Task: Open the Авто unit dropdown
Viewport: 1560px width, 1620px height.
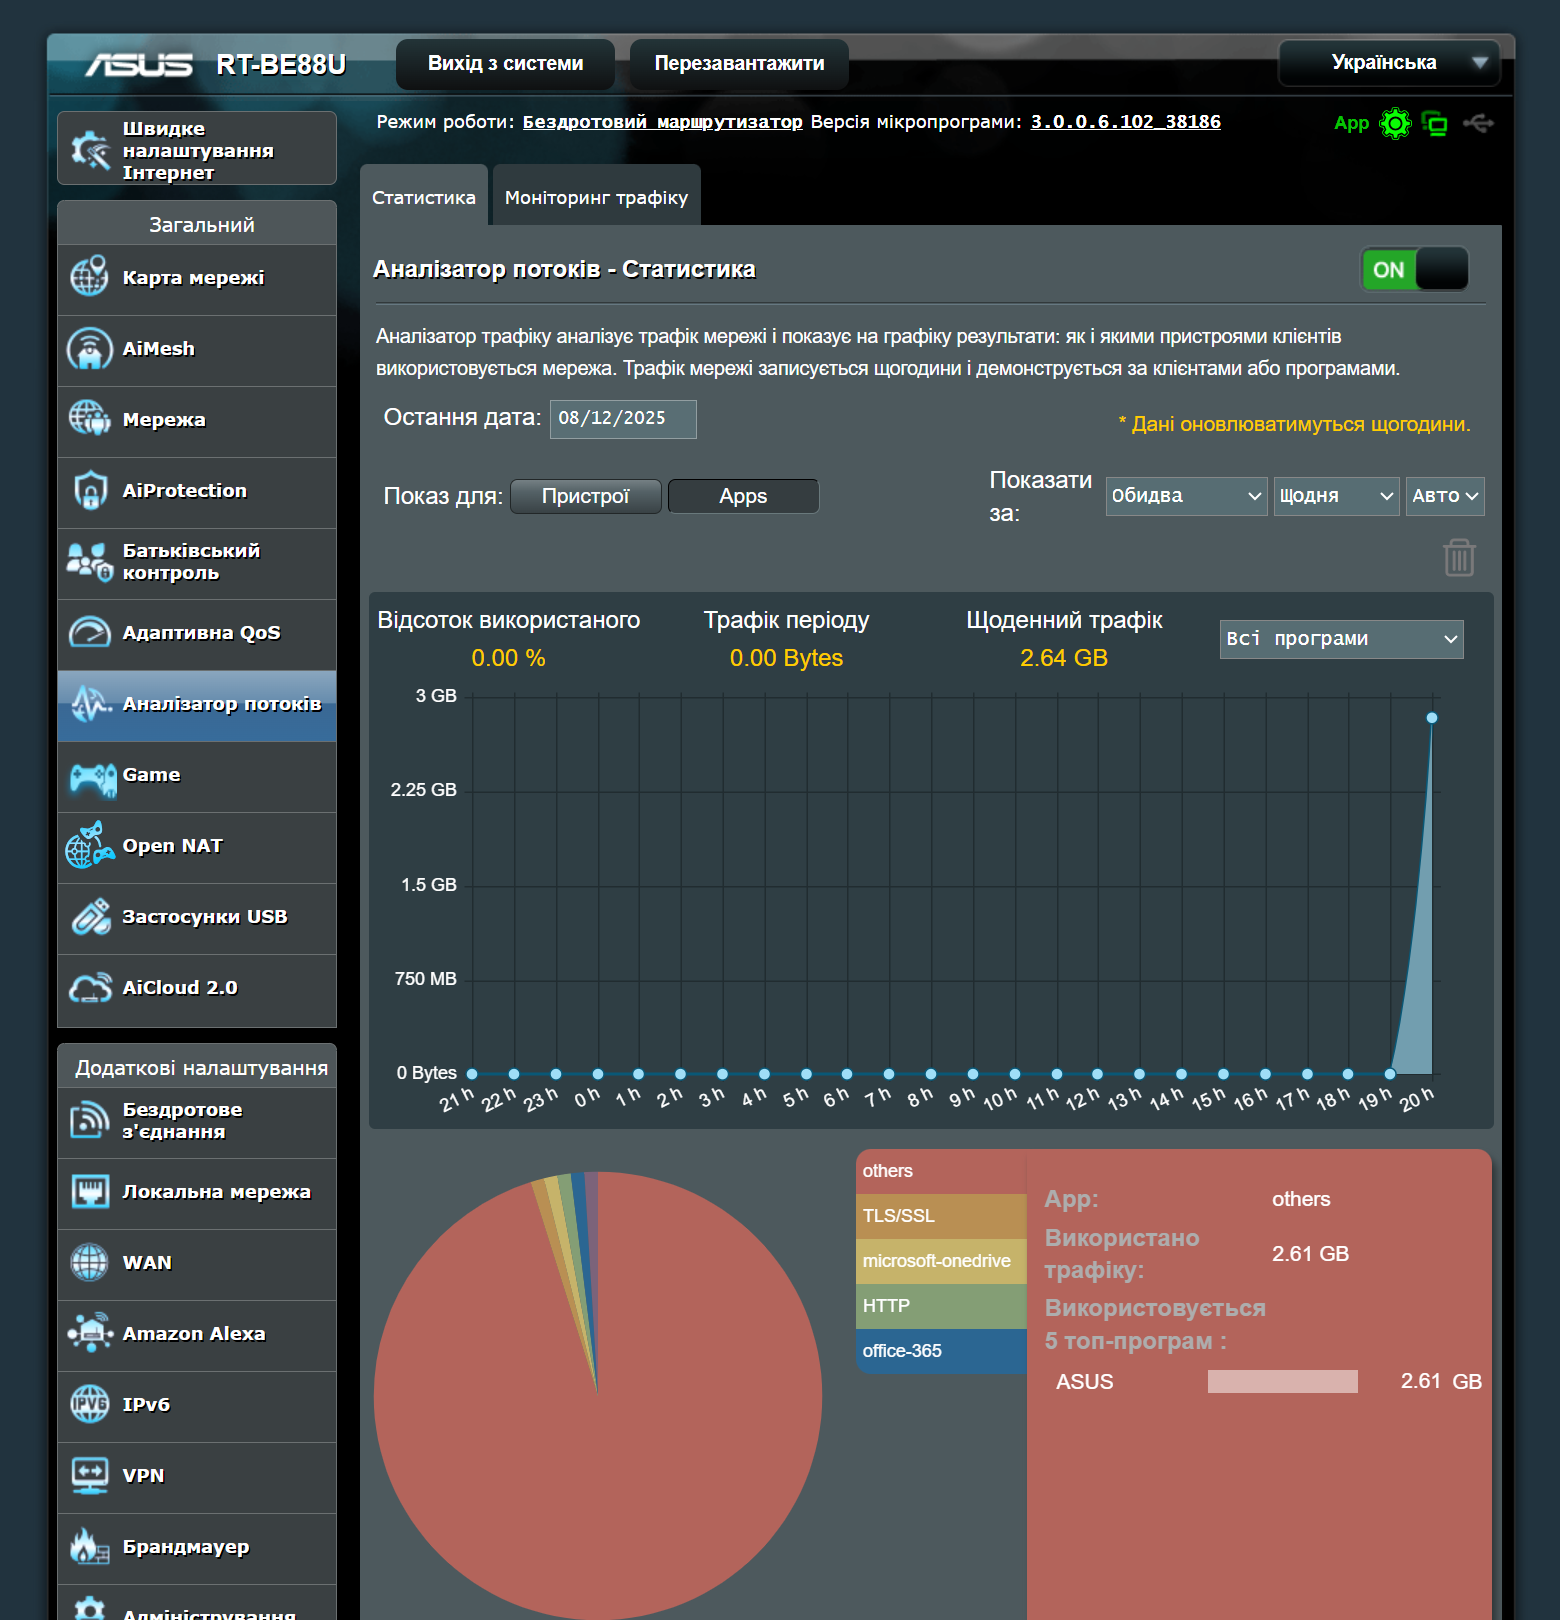Action: 1445,496
